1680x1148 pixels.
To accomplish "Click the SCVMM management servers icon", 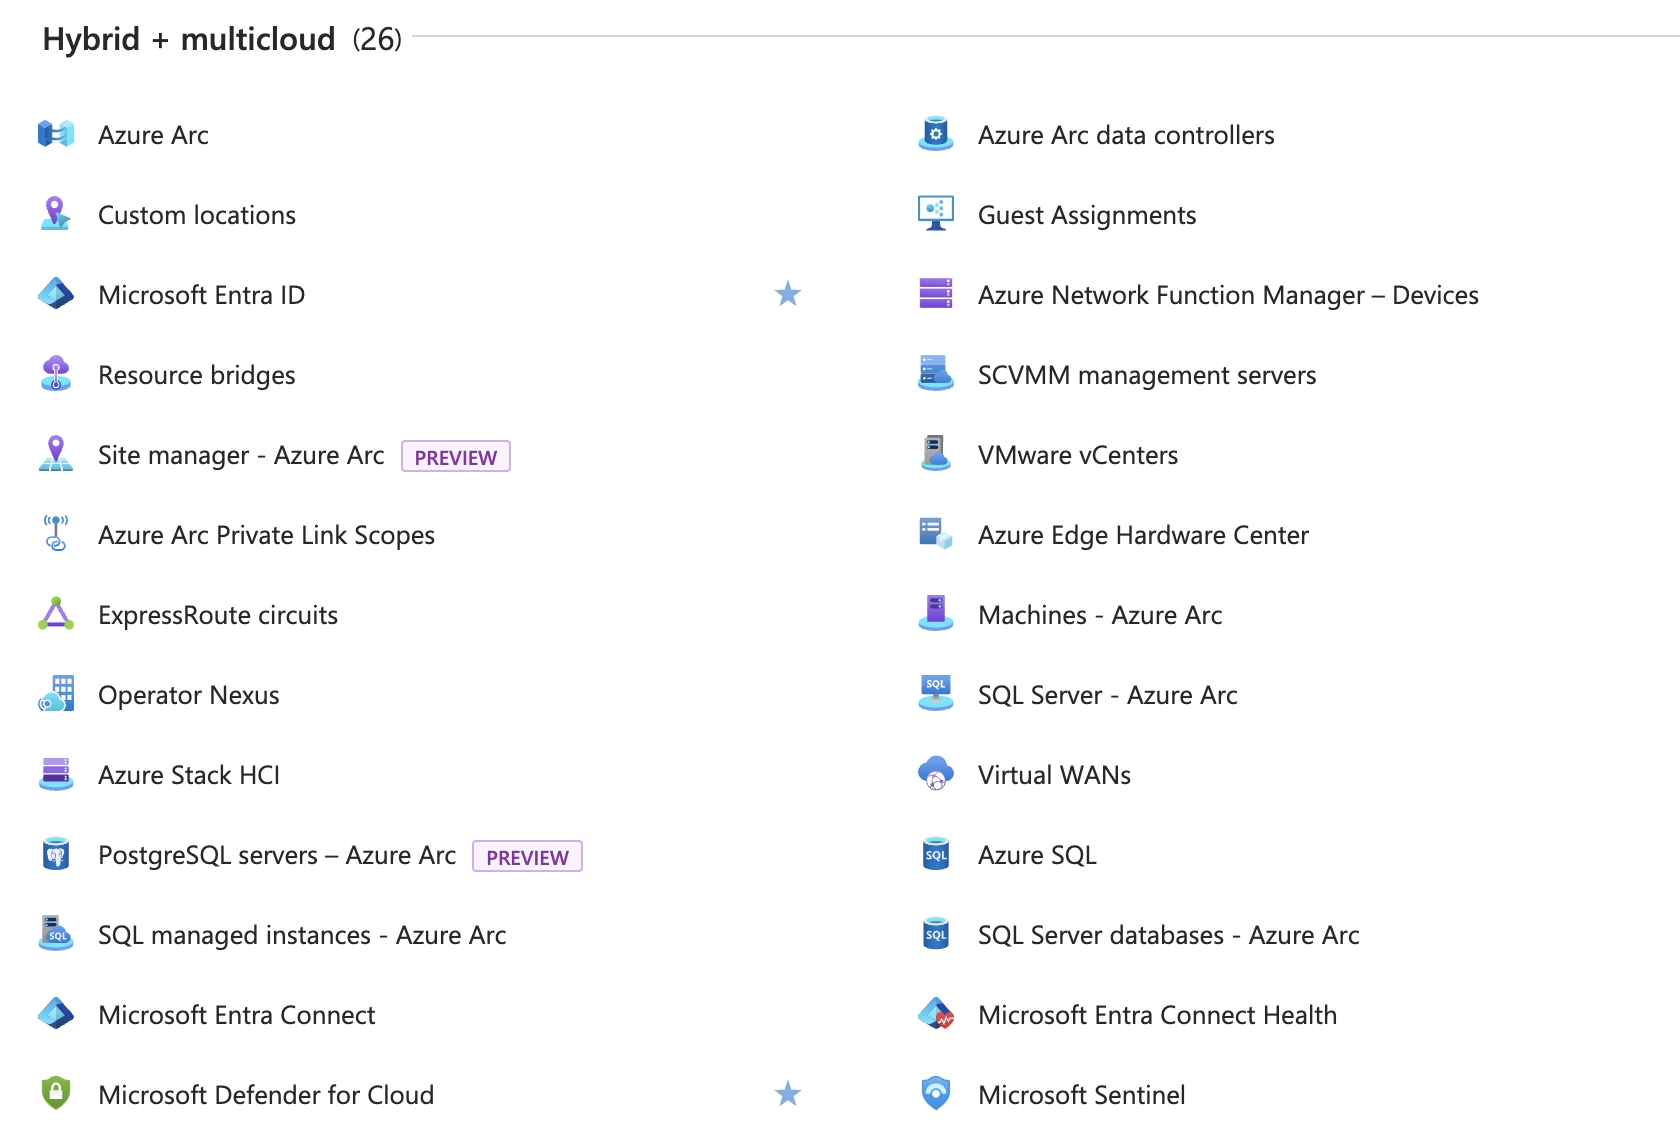I will [x=936, y=374].
